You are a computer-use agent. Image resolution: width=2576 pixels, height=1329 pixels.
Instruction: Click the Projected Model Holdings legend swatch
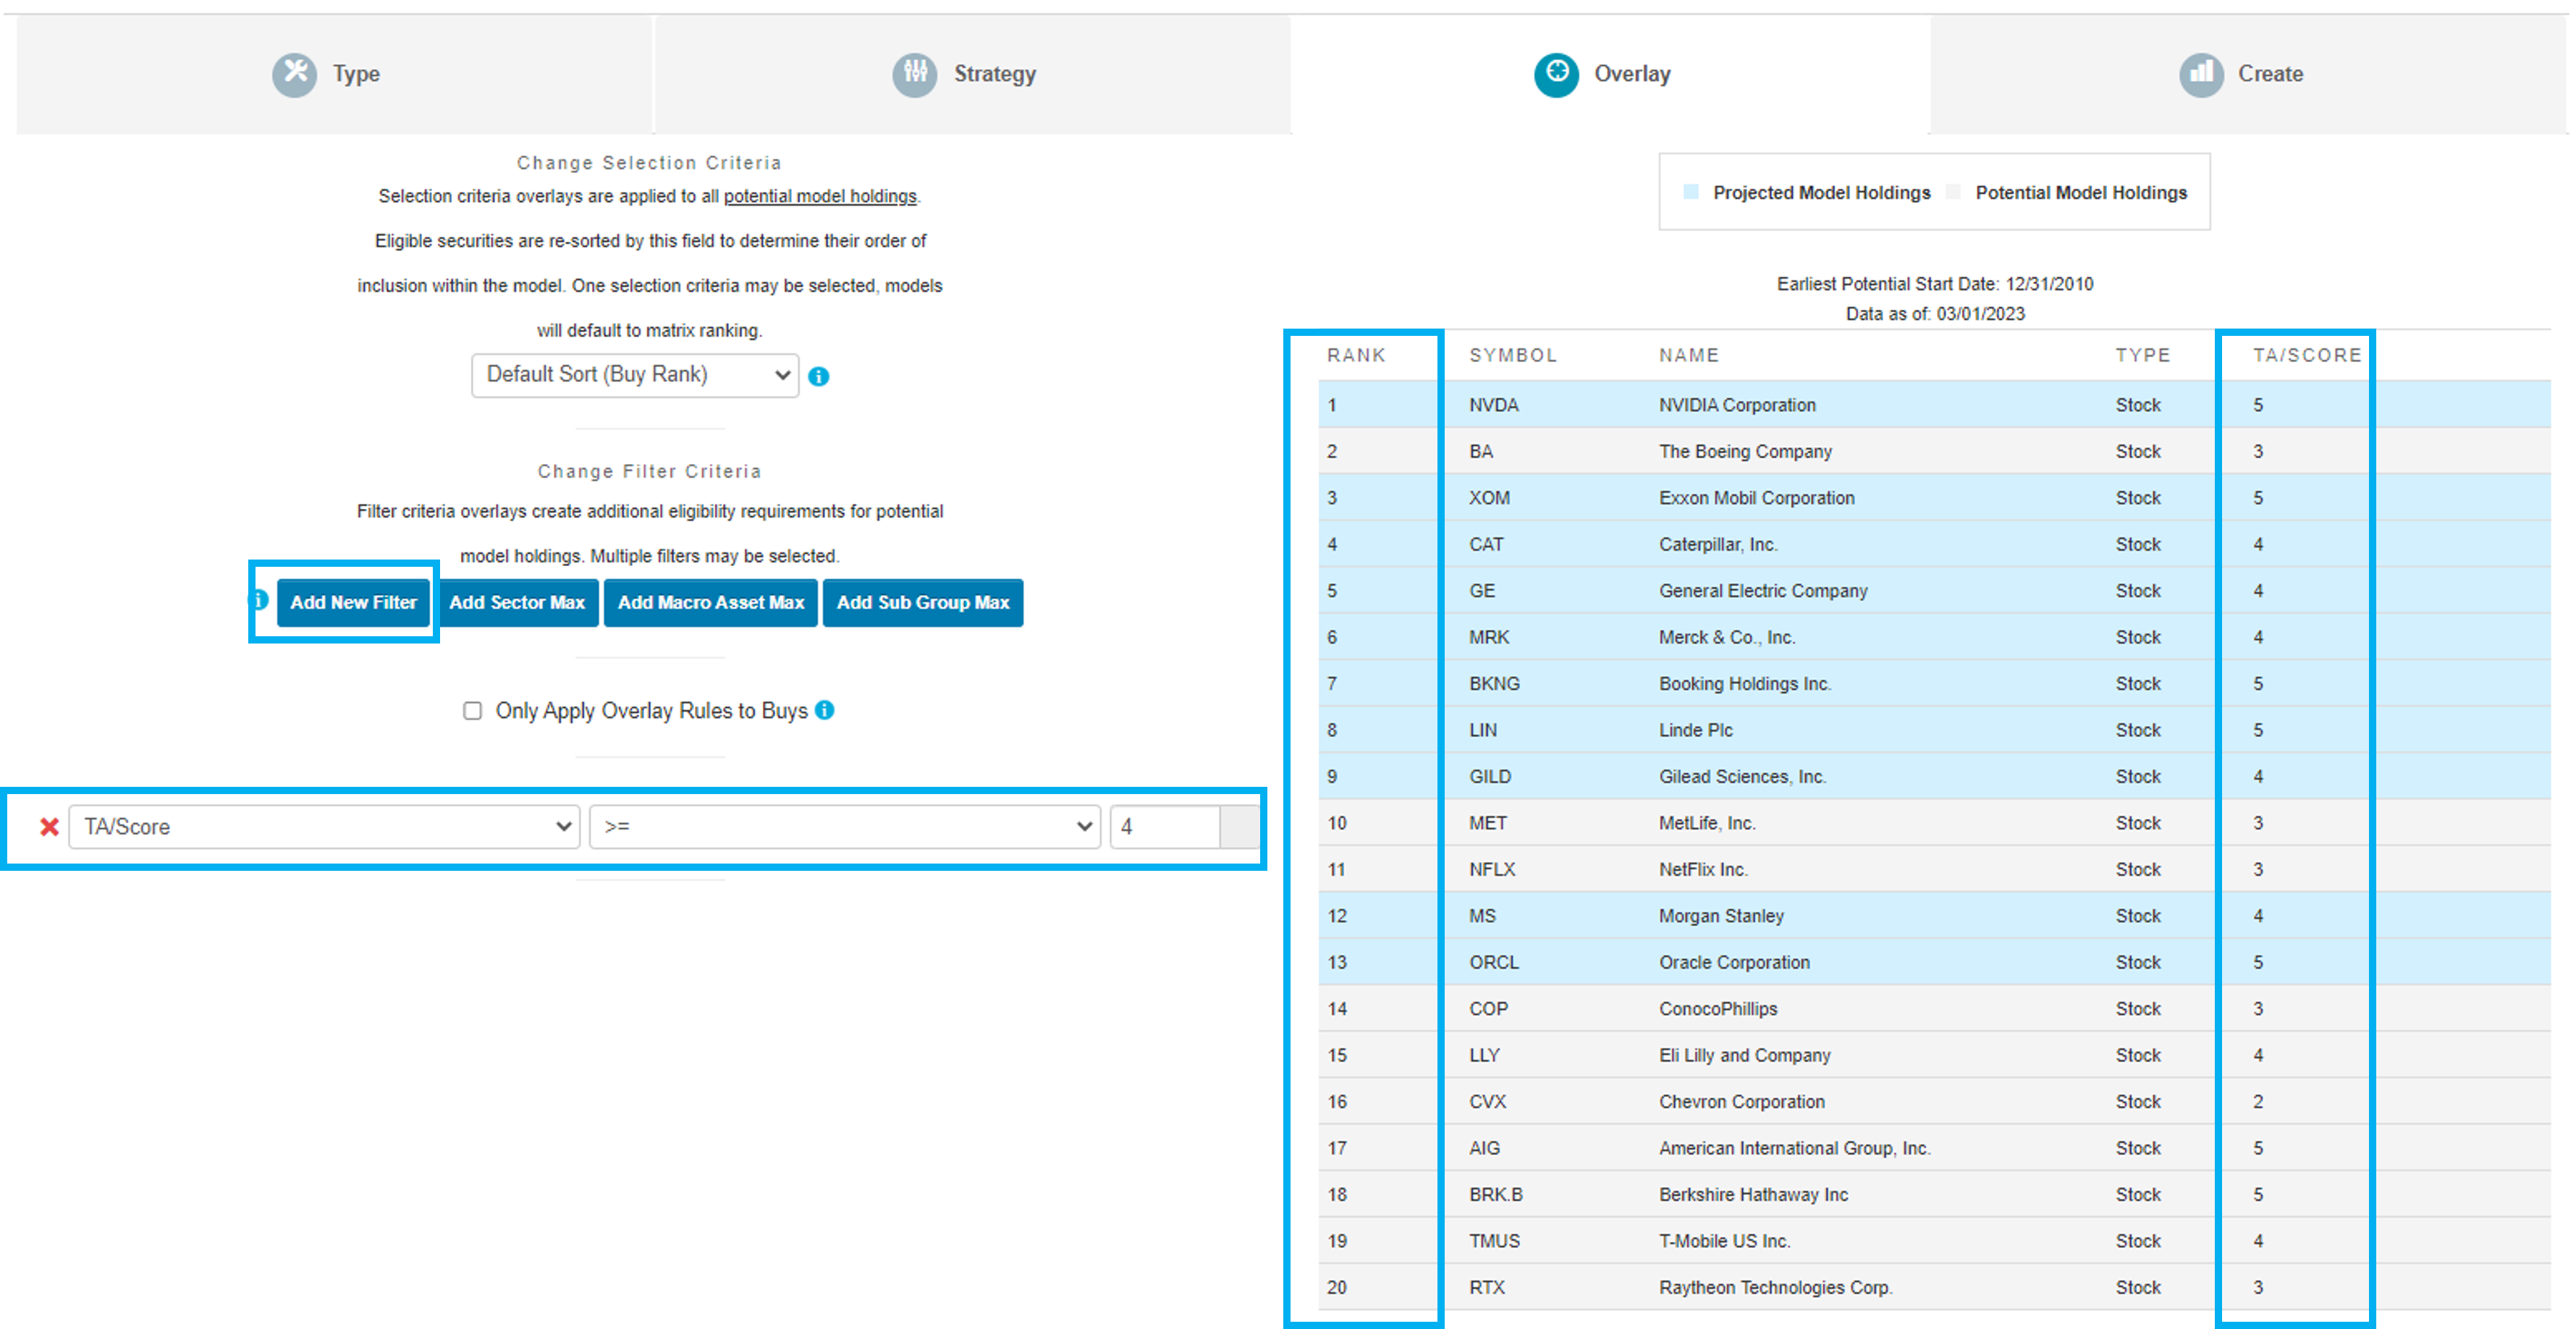tap(1691, 192)
